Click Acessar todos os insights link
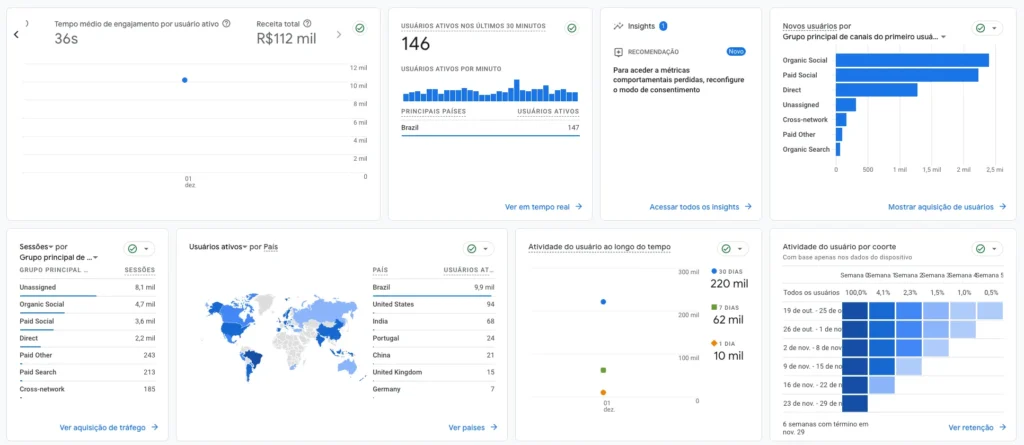 [x=699, y=207]
